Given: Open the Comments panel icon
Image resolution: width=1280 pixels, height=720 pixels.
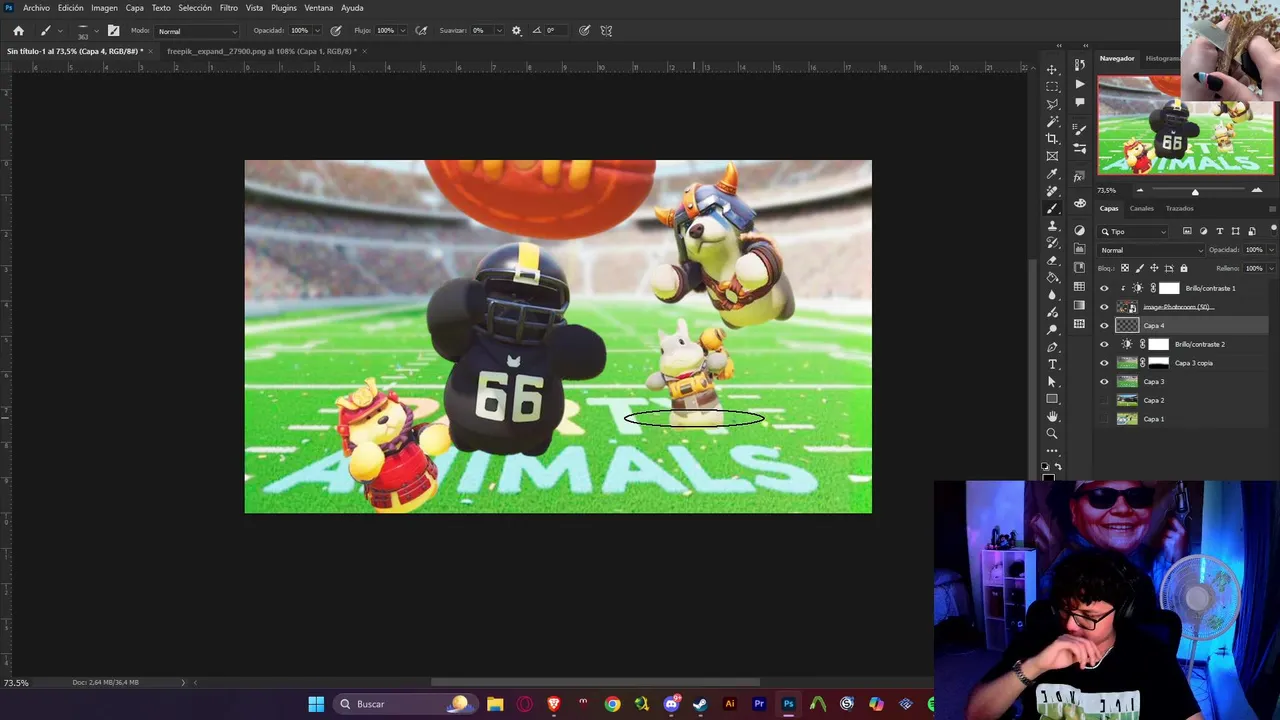Looking at the screenshot, I should [x=1079, y=102].
